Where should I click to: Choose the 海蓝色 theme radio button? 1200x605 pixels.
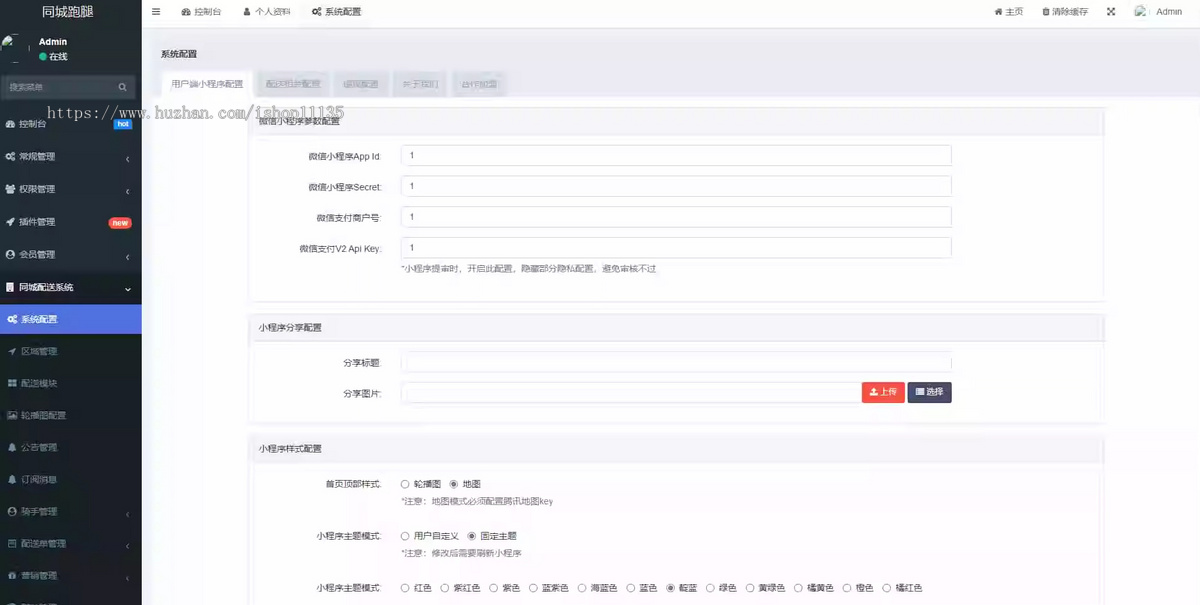click(x=582, y=588)
